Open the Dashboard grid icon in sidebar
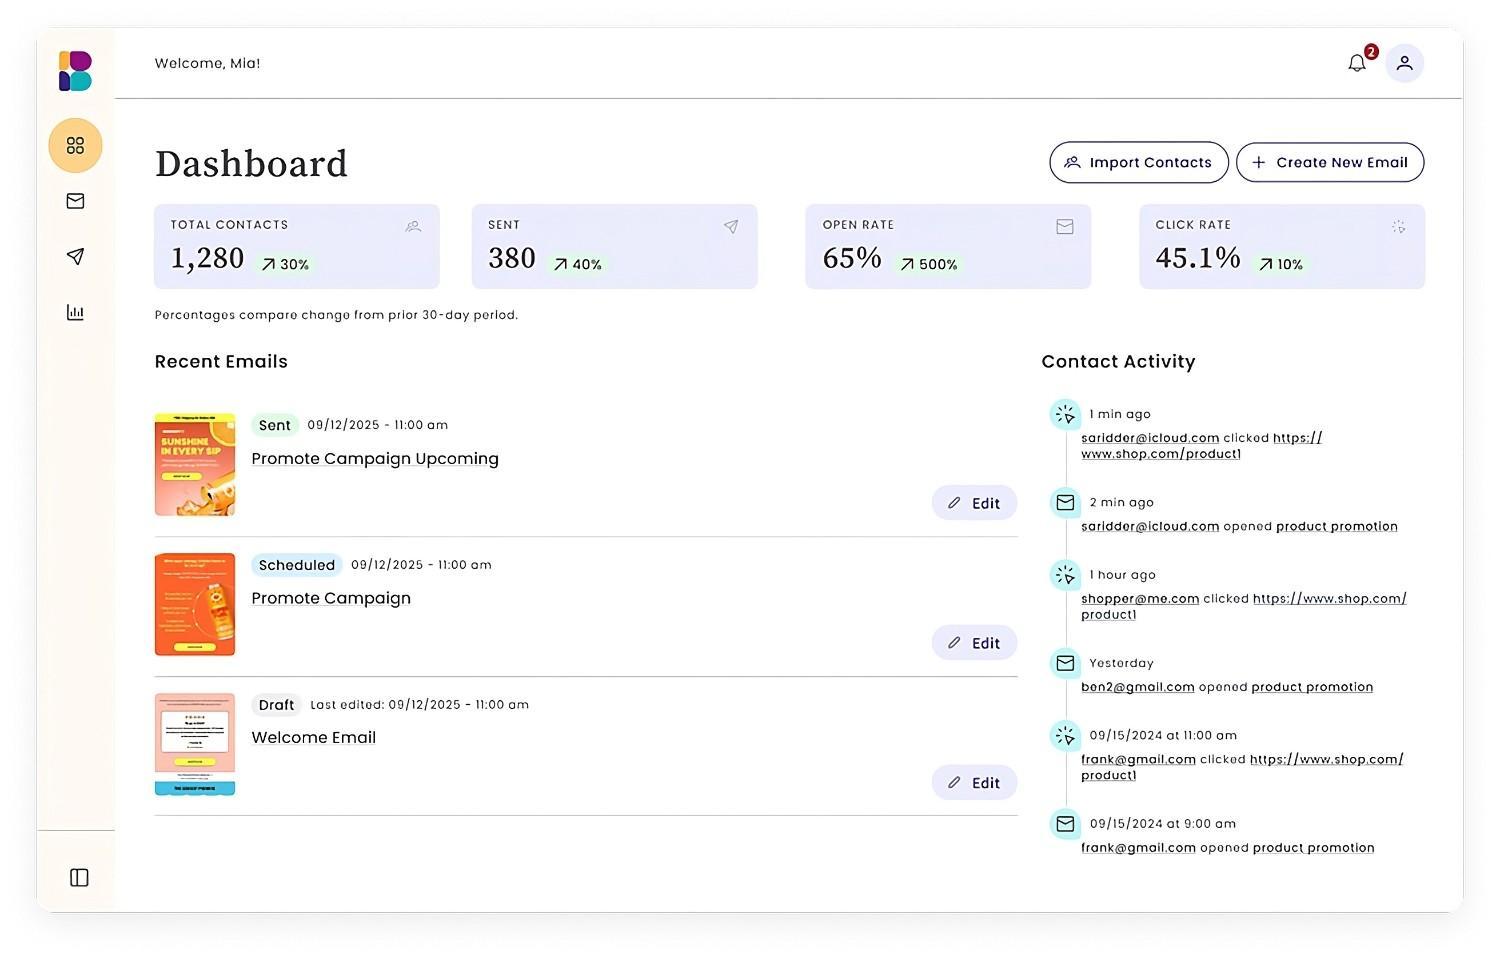Screen dimensions: 1500x958 click(x=75, y=146)
